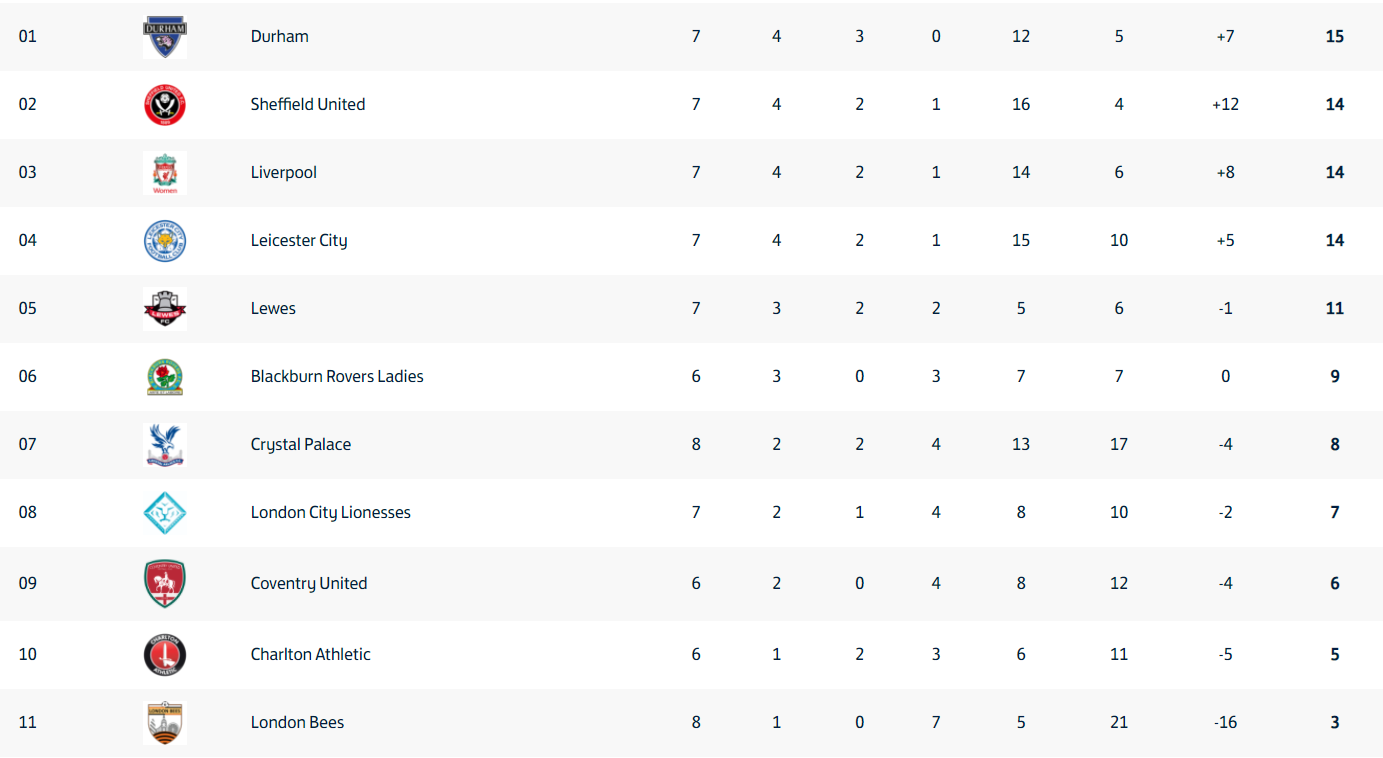Select the Coventry United green shield crest

point(165,584)
